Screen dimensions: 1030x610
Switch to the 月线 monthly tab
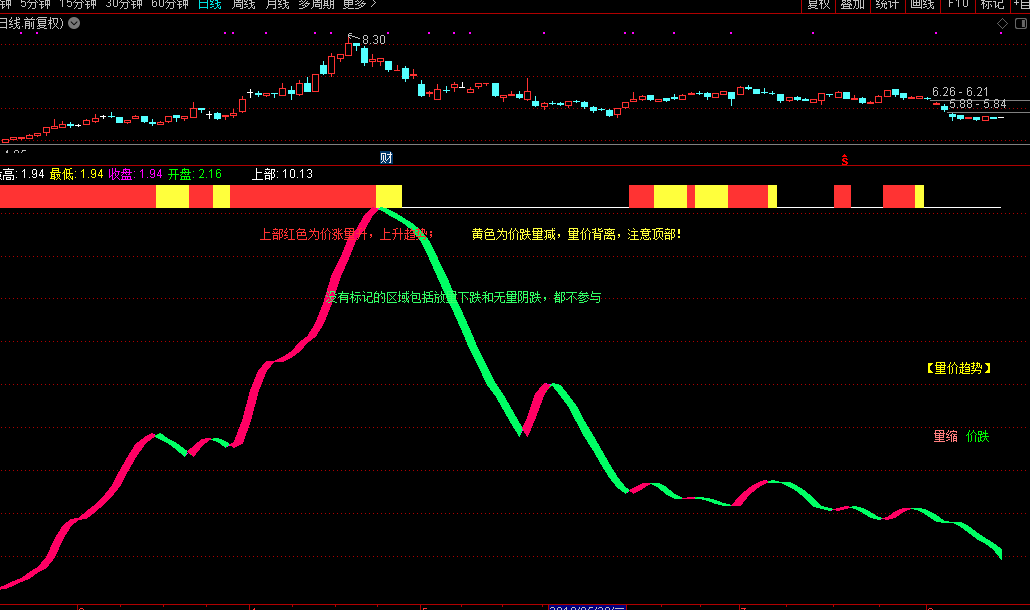(276, 5)
